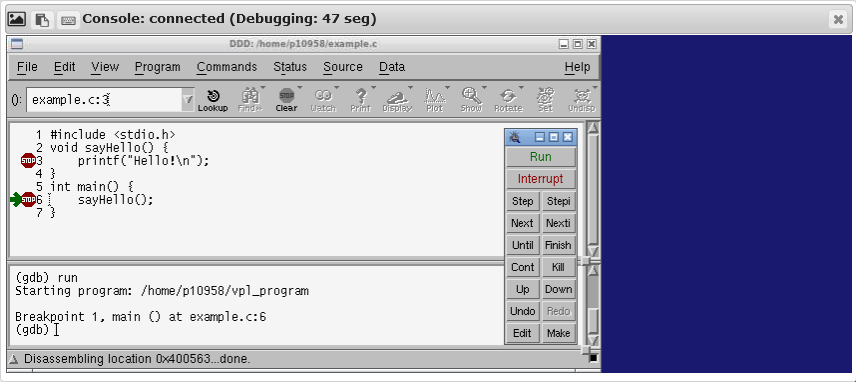Click the Rotate toolbar icon
This screenshot has width=856, height=382.
[x=508, y=100]
